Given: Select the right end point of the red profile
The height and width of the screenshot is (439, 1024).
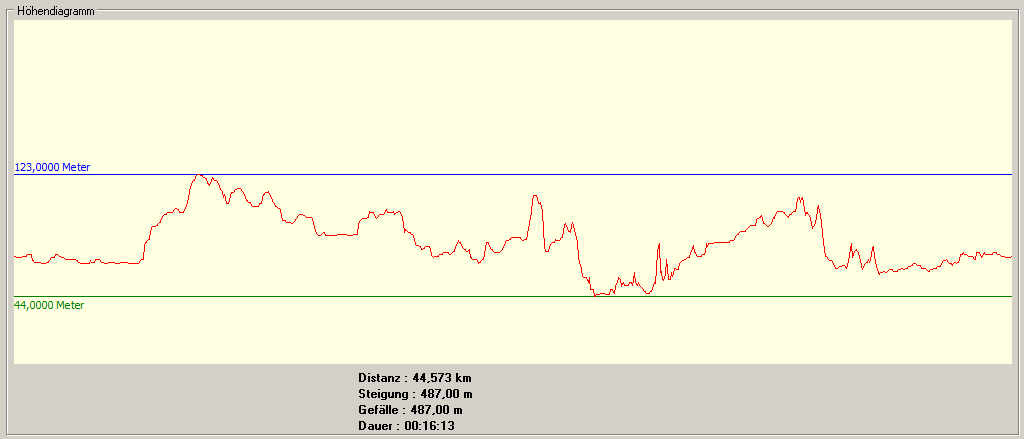Looking at the screenshot, I should pyautogui.click(x=1010, y=257).
